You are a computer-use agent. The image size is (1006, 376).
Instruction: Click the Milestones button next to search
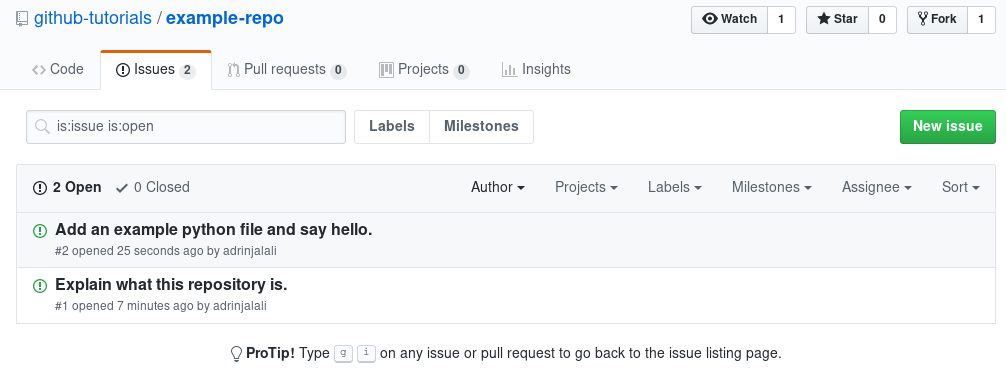click(481, 126)
